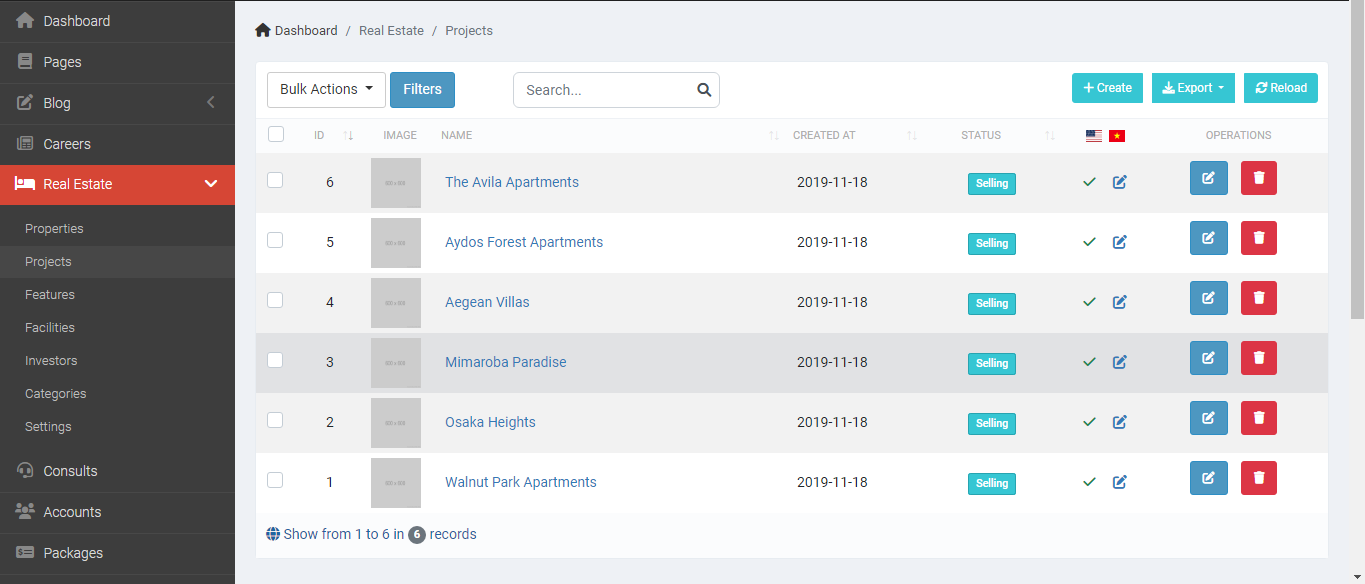This screenshot has width=1365, height=584.
Task: Expand the Export dropdown
Action: [1192, 88]
